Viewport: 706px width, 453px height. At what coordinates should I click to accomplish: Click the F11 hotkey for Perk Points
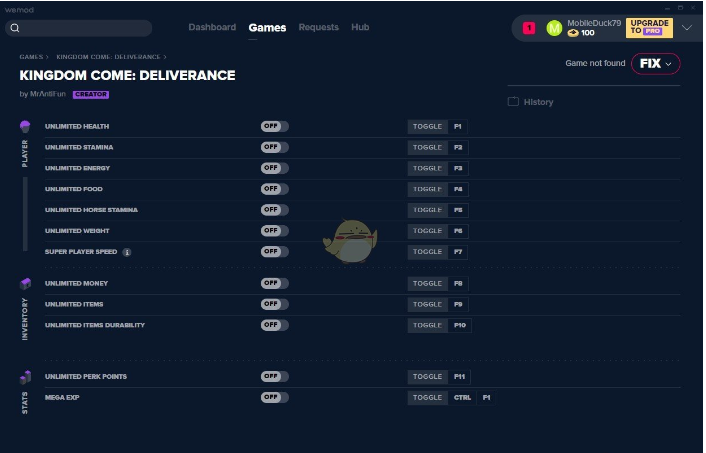tap(459, 376)
